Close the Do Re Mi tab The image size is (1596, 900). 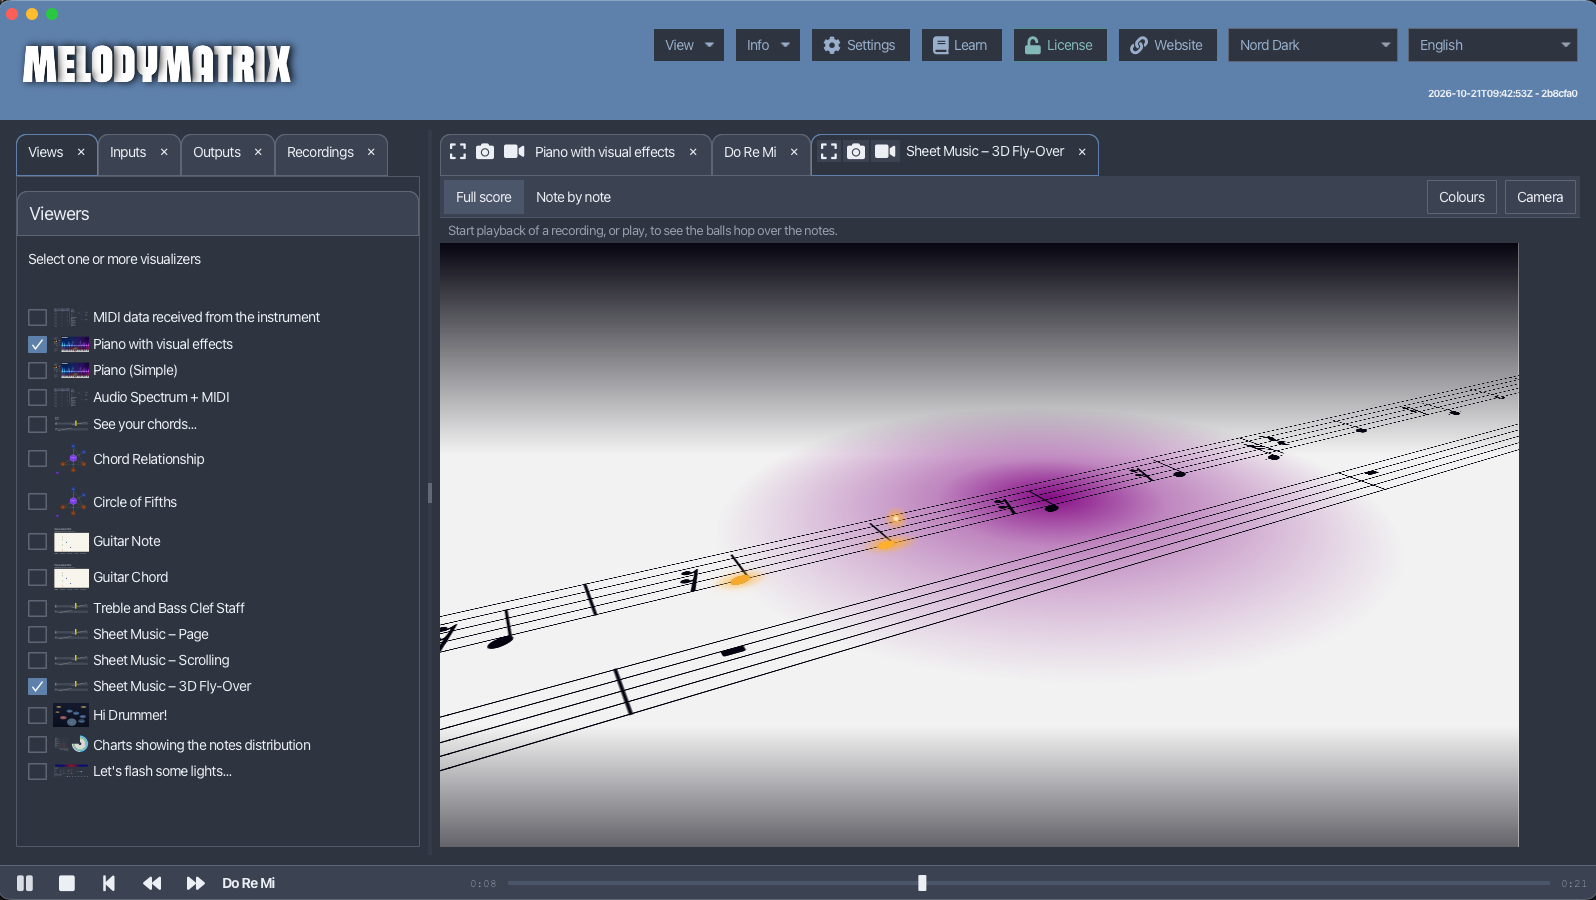coord(794,152)
